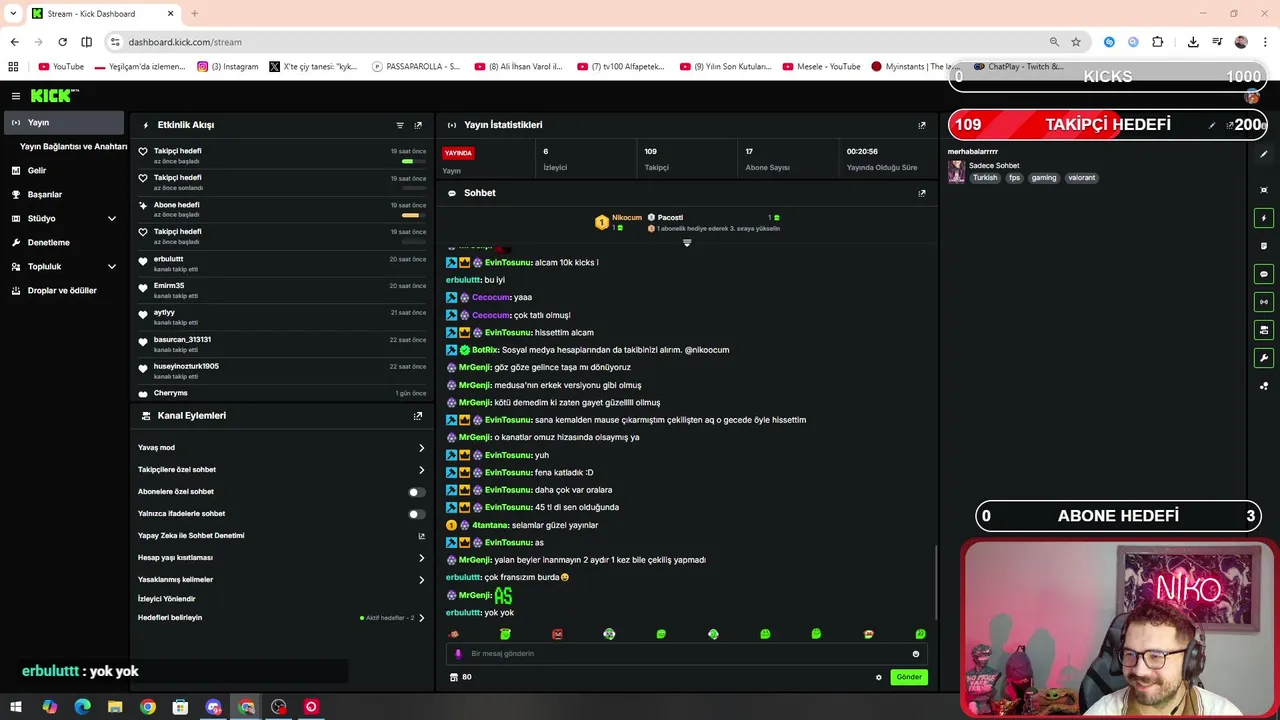
Task: Click the Sadece Sohbet category thumbnail
Action: tap(956, 172)
